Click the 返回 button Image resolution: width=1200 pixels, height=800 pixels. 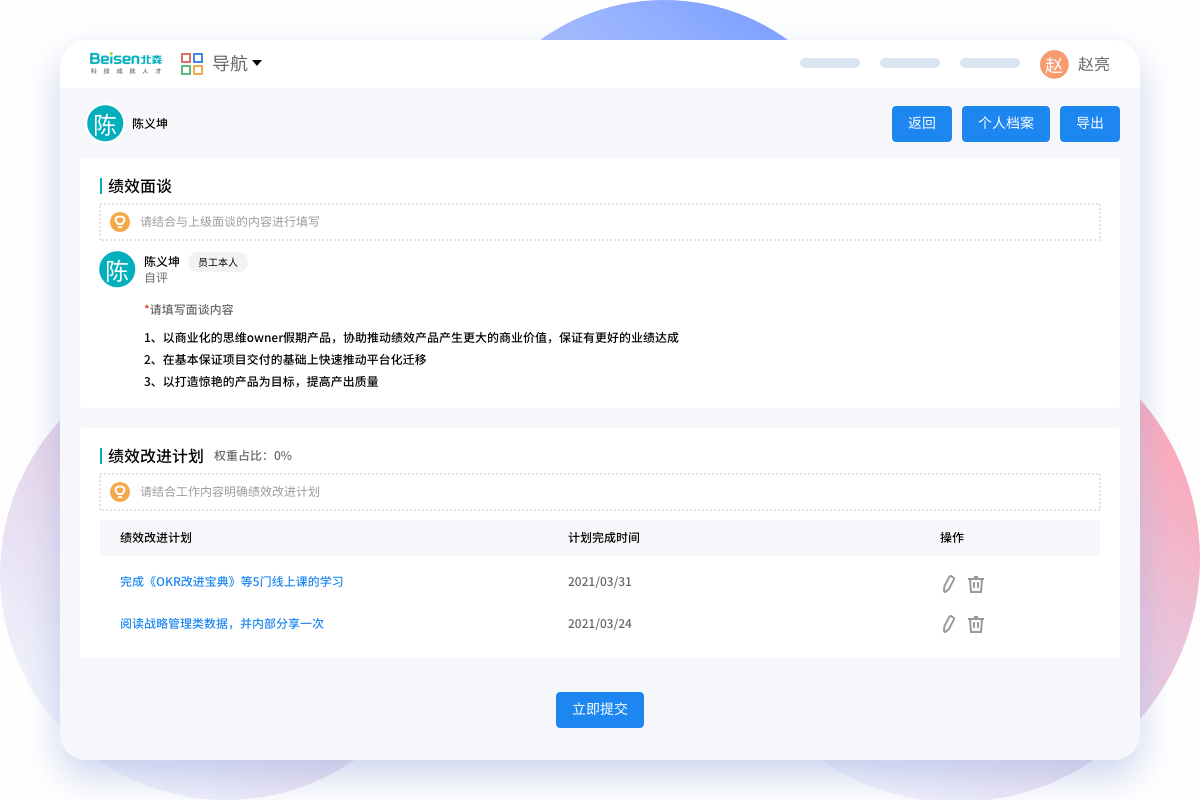[x=921, y=123]
